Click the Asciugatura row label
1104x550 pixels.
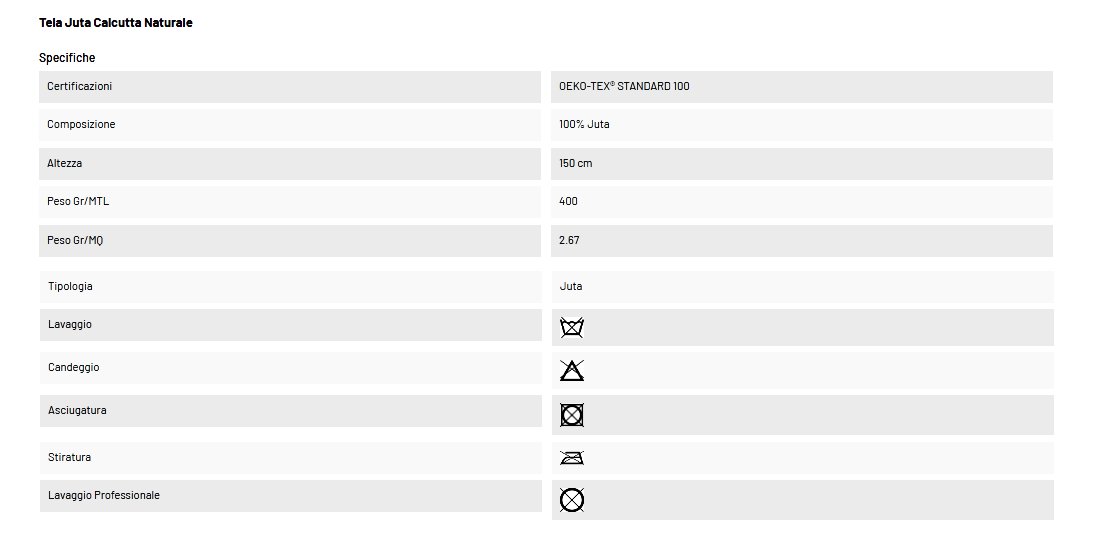pos(77,410)
